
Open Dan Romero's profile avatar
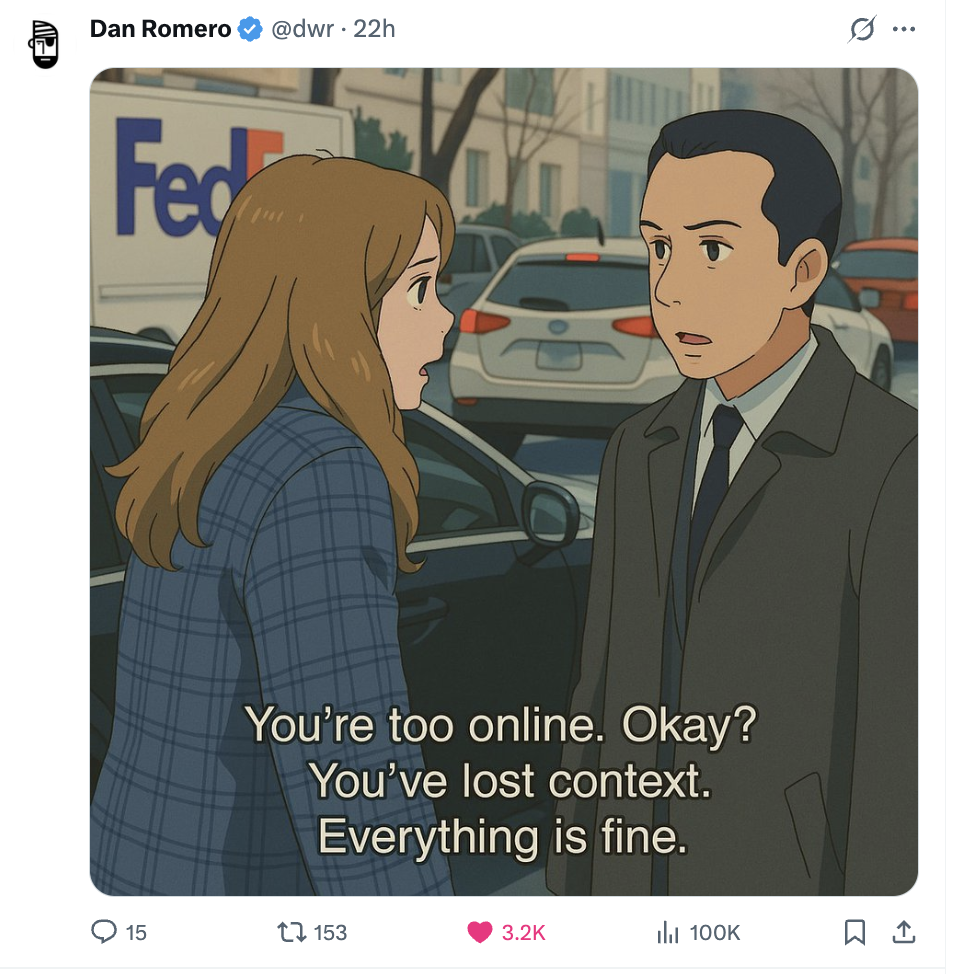44,44
